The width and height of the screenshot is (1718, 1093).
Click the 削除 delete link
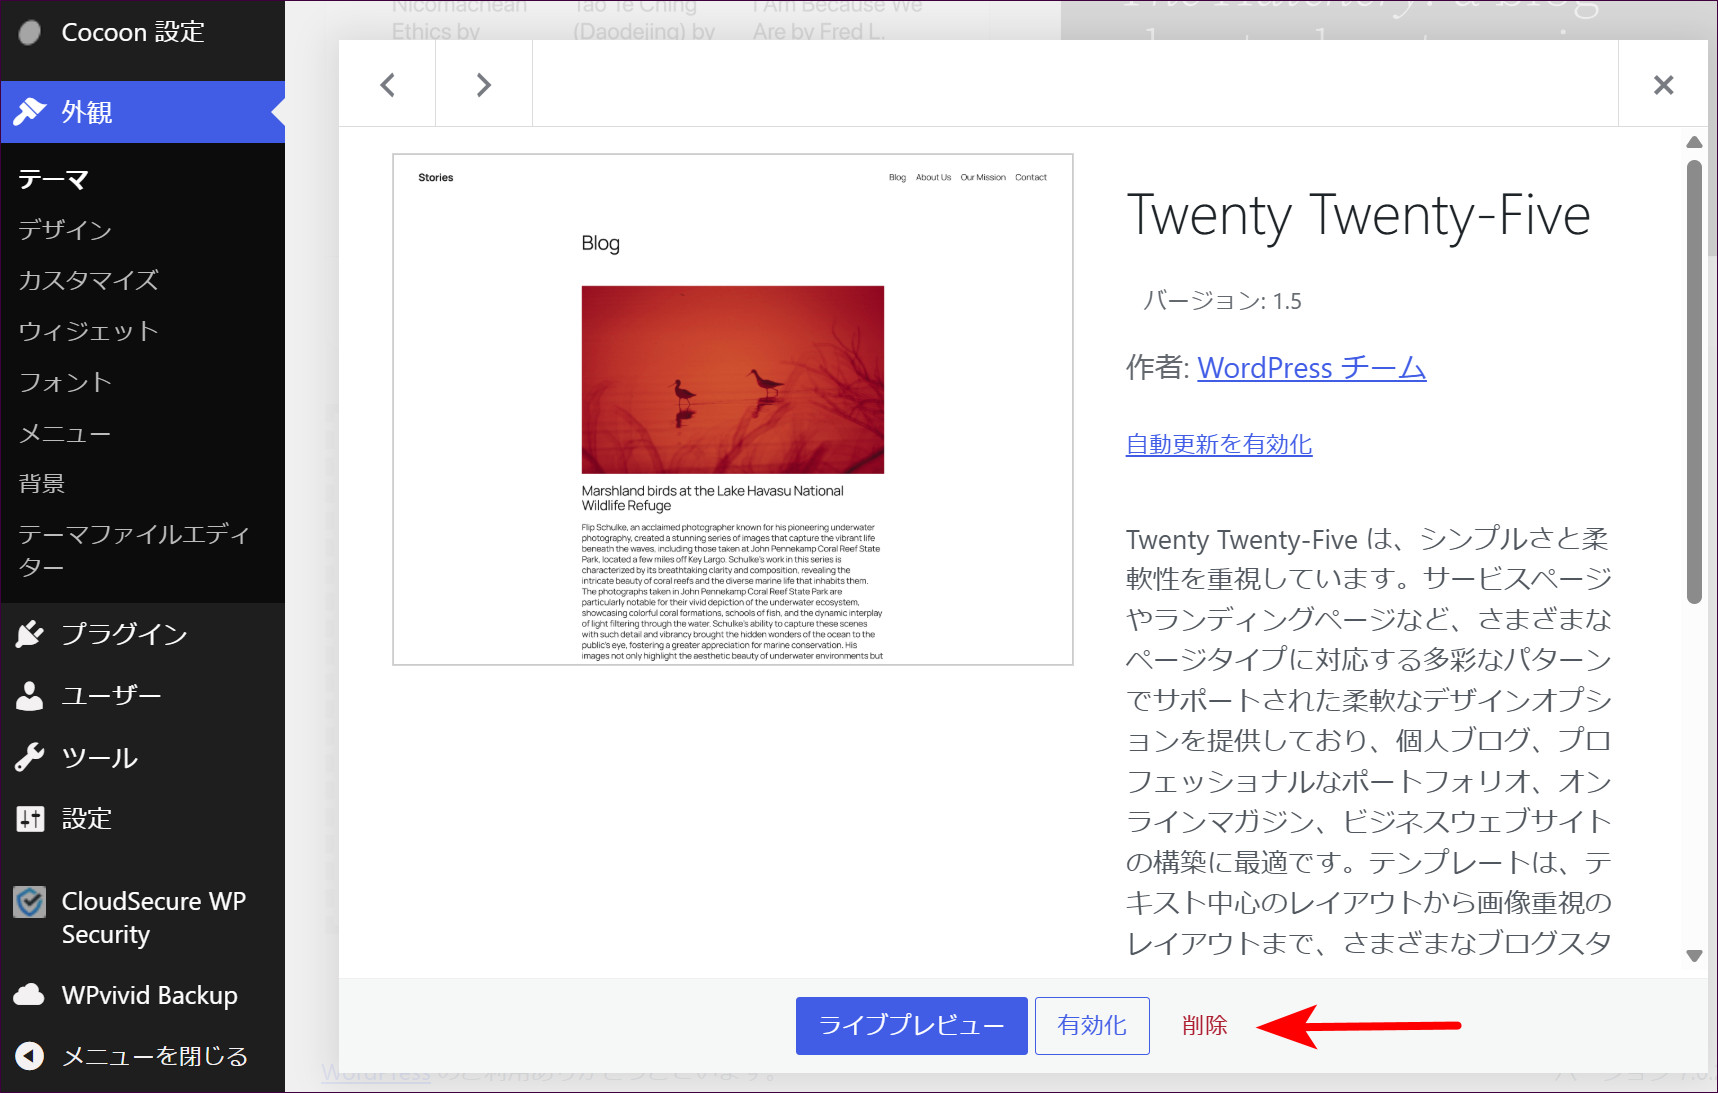(1204, 1026)
